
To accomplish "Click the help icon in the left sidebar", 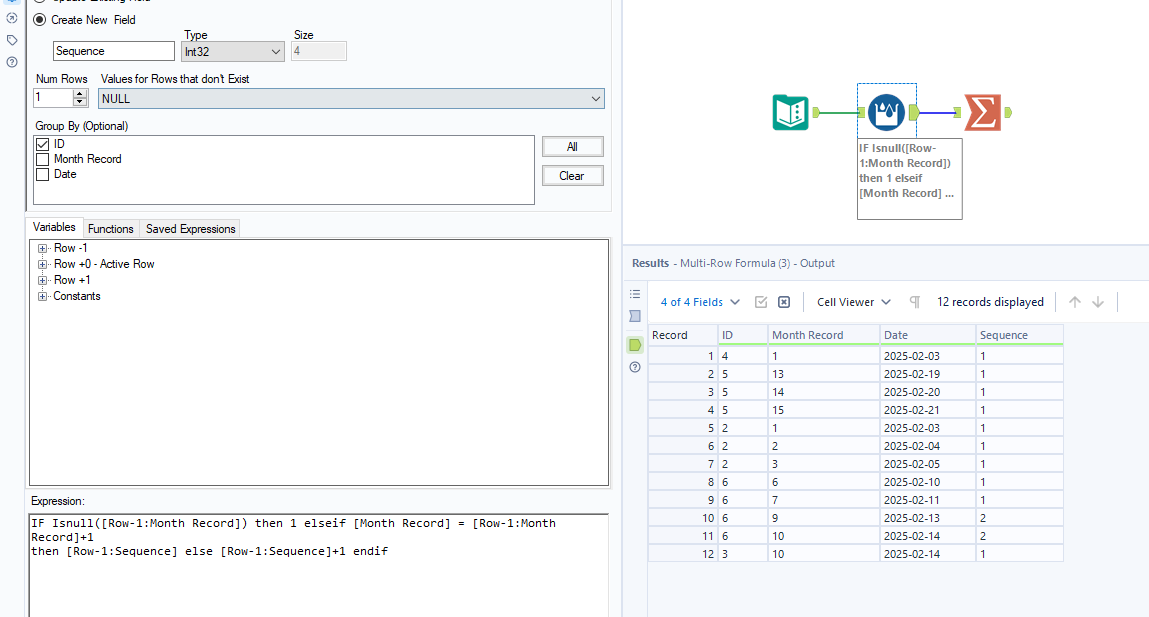I will tap(11, 61).
